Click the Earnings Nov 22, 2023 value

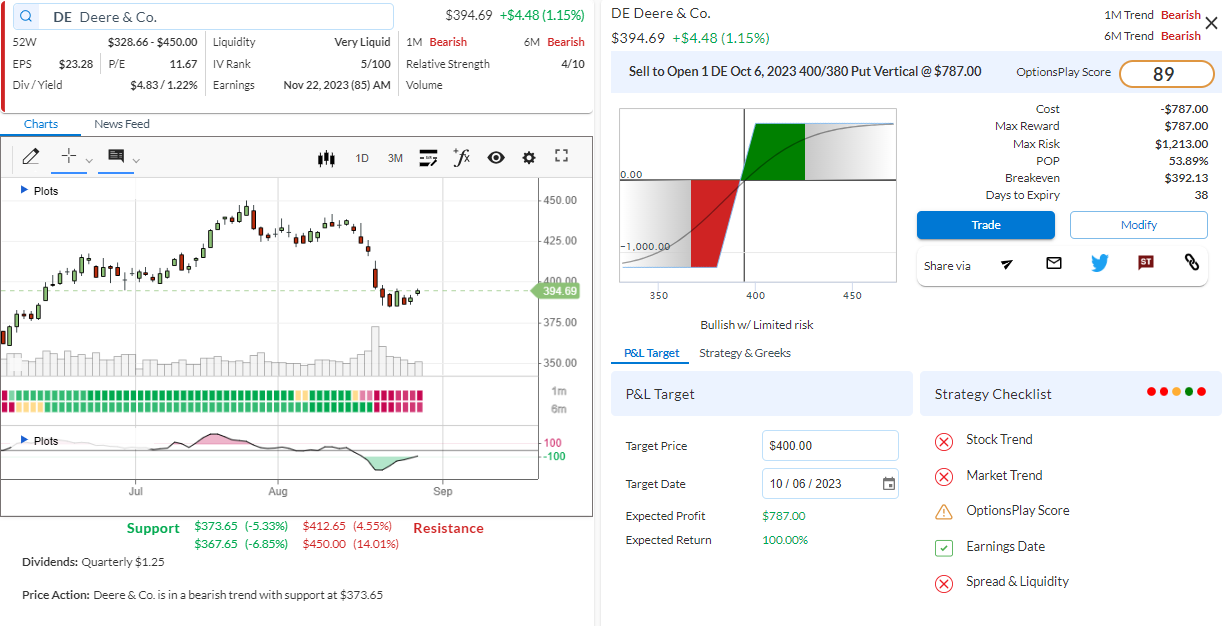point(337,85)
